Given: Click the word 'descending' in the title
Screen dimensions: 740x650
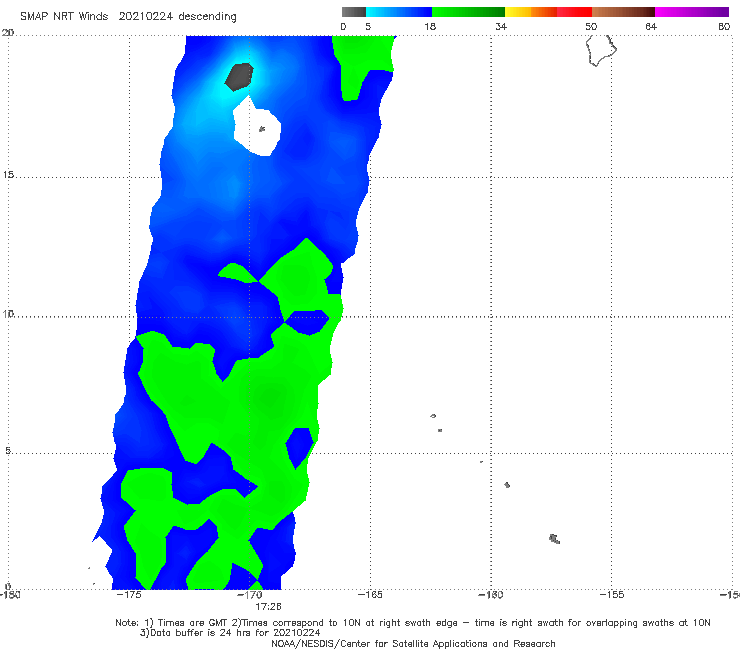Looking at the screenshot, I should (208, 17).
